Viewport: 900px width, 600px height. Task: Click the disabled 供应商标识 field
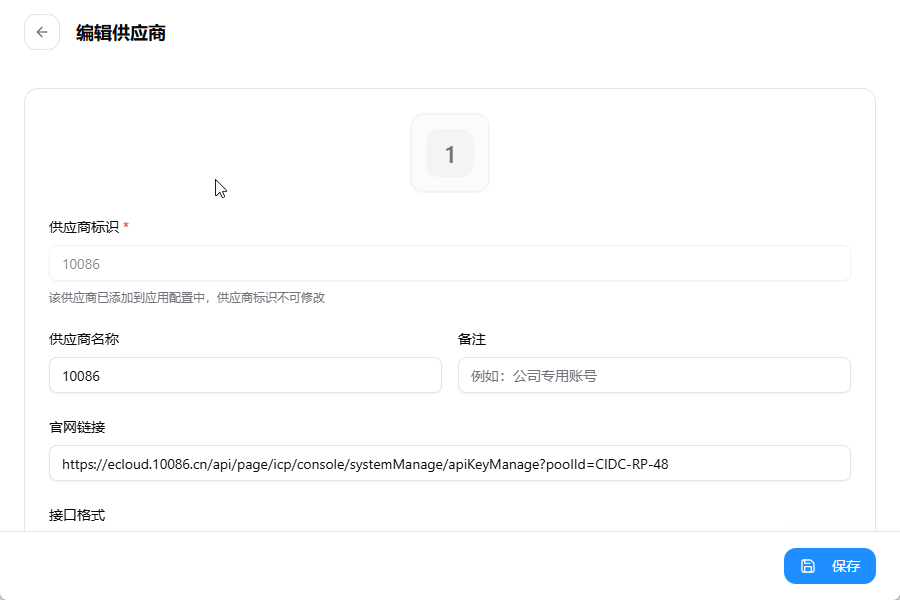(450, 264)
